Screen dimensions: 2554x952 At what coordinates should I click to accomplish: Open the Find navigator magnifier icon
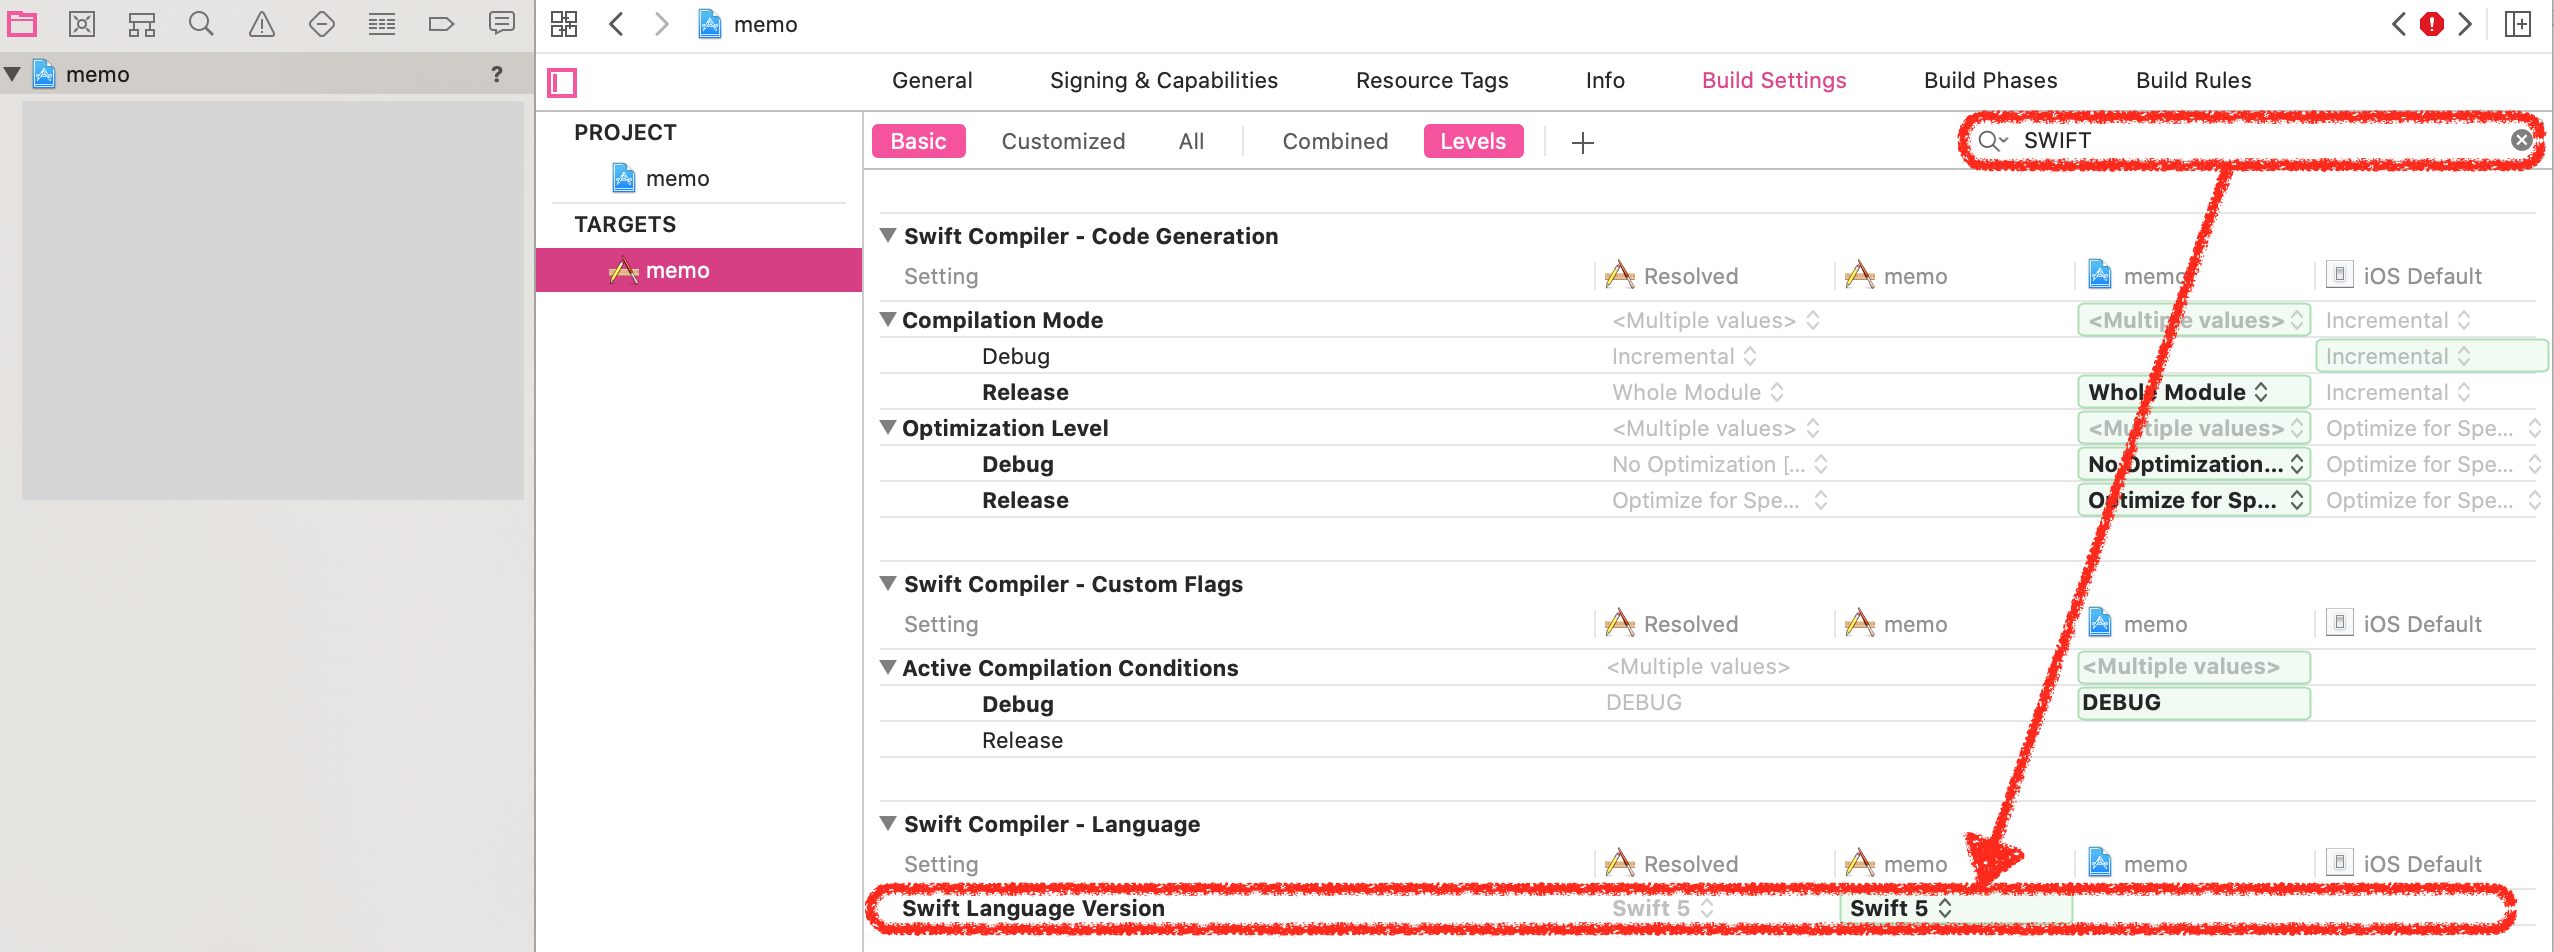[x=201, y=24]
